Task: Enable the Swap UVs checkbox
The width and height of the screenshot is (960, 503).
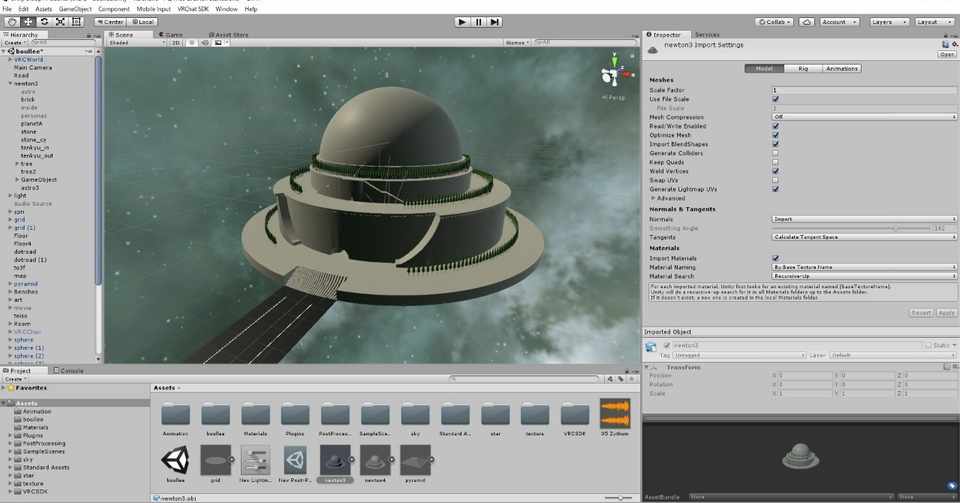Action: tap(776, 180)
